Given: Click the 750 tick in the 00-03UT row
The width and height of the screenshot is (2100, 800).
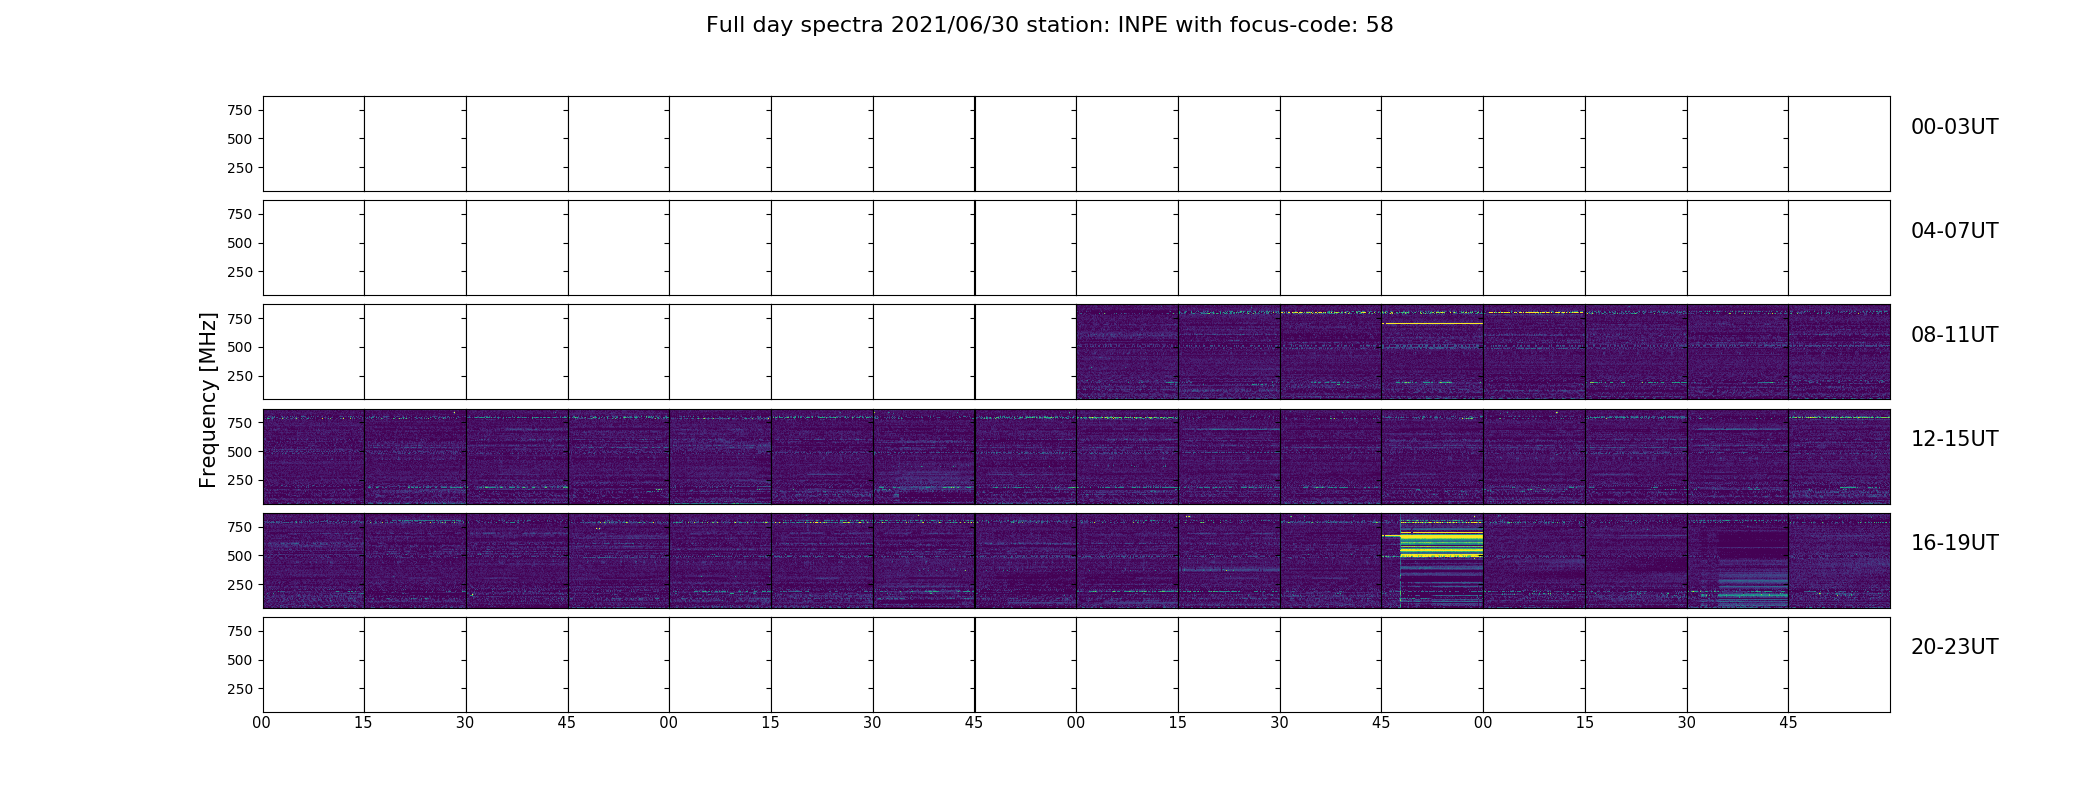Looking at the screenshot, I should (x=240, y=111).
